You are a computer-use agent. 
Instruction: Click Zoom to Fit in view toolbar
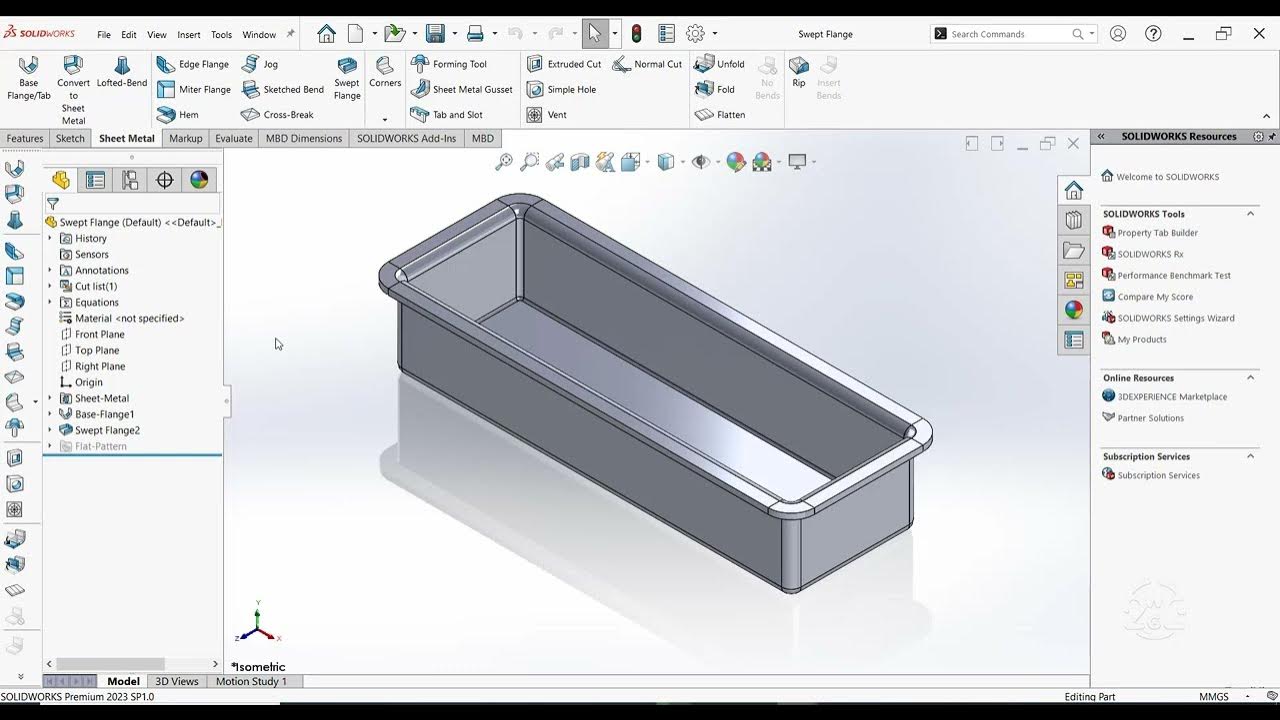click(504, 162)
